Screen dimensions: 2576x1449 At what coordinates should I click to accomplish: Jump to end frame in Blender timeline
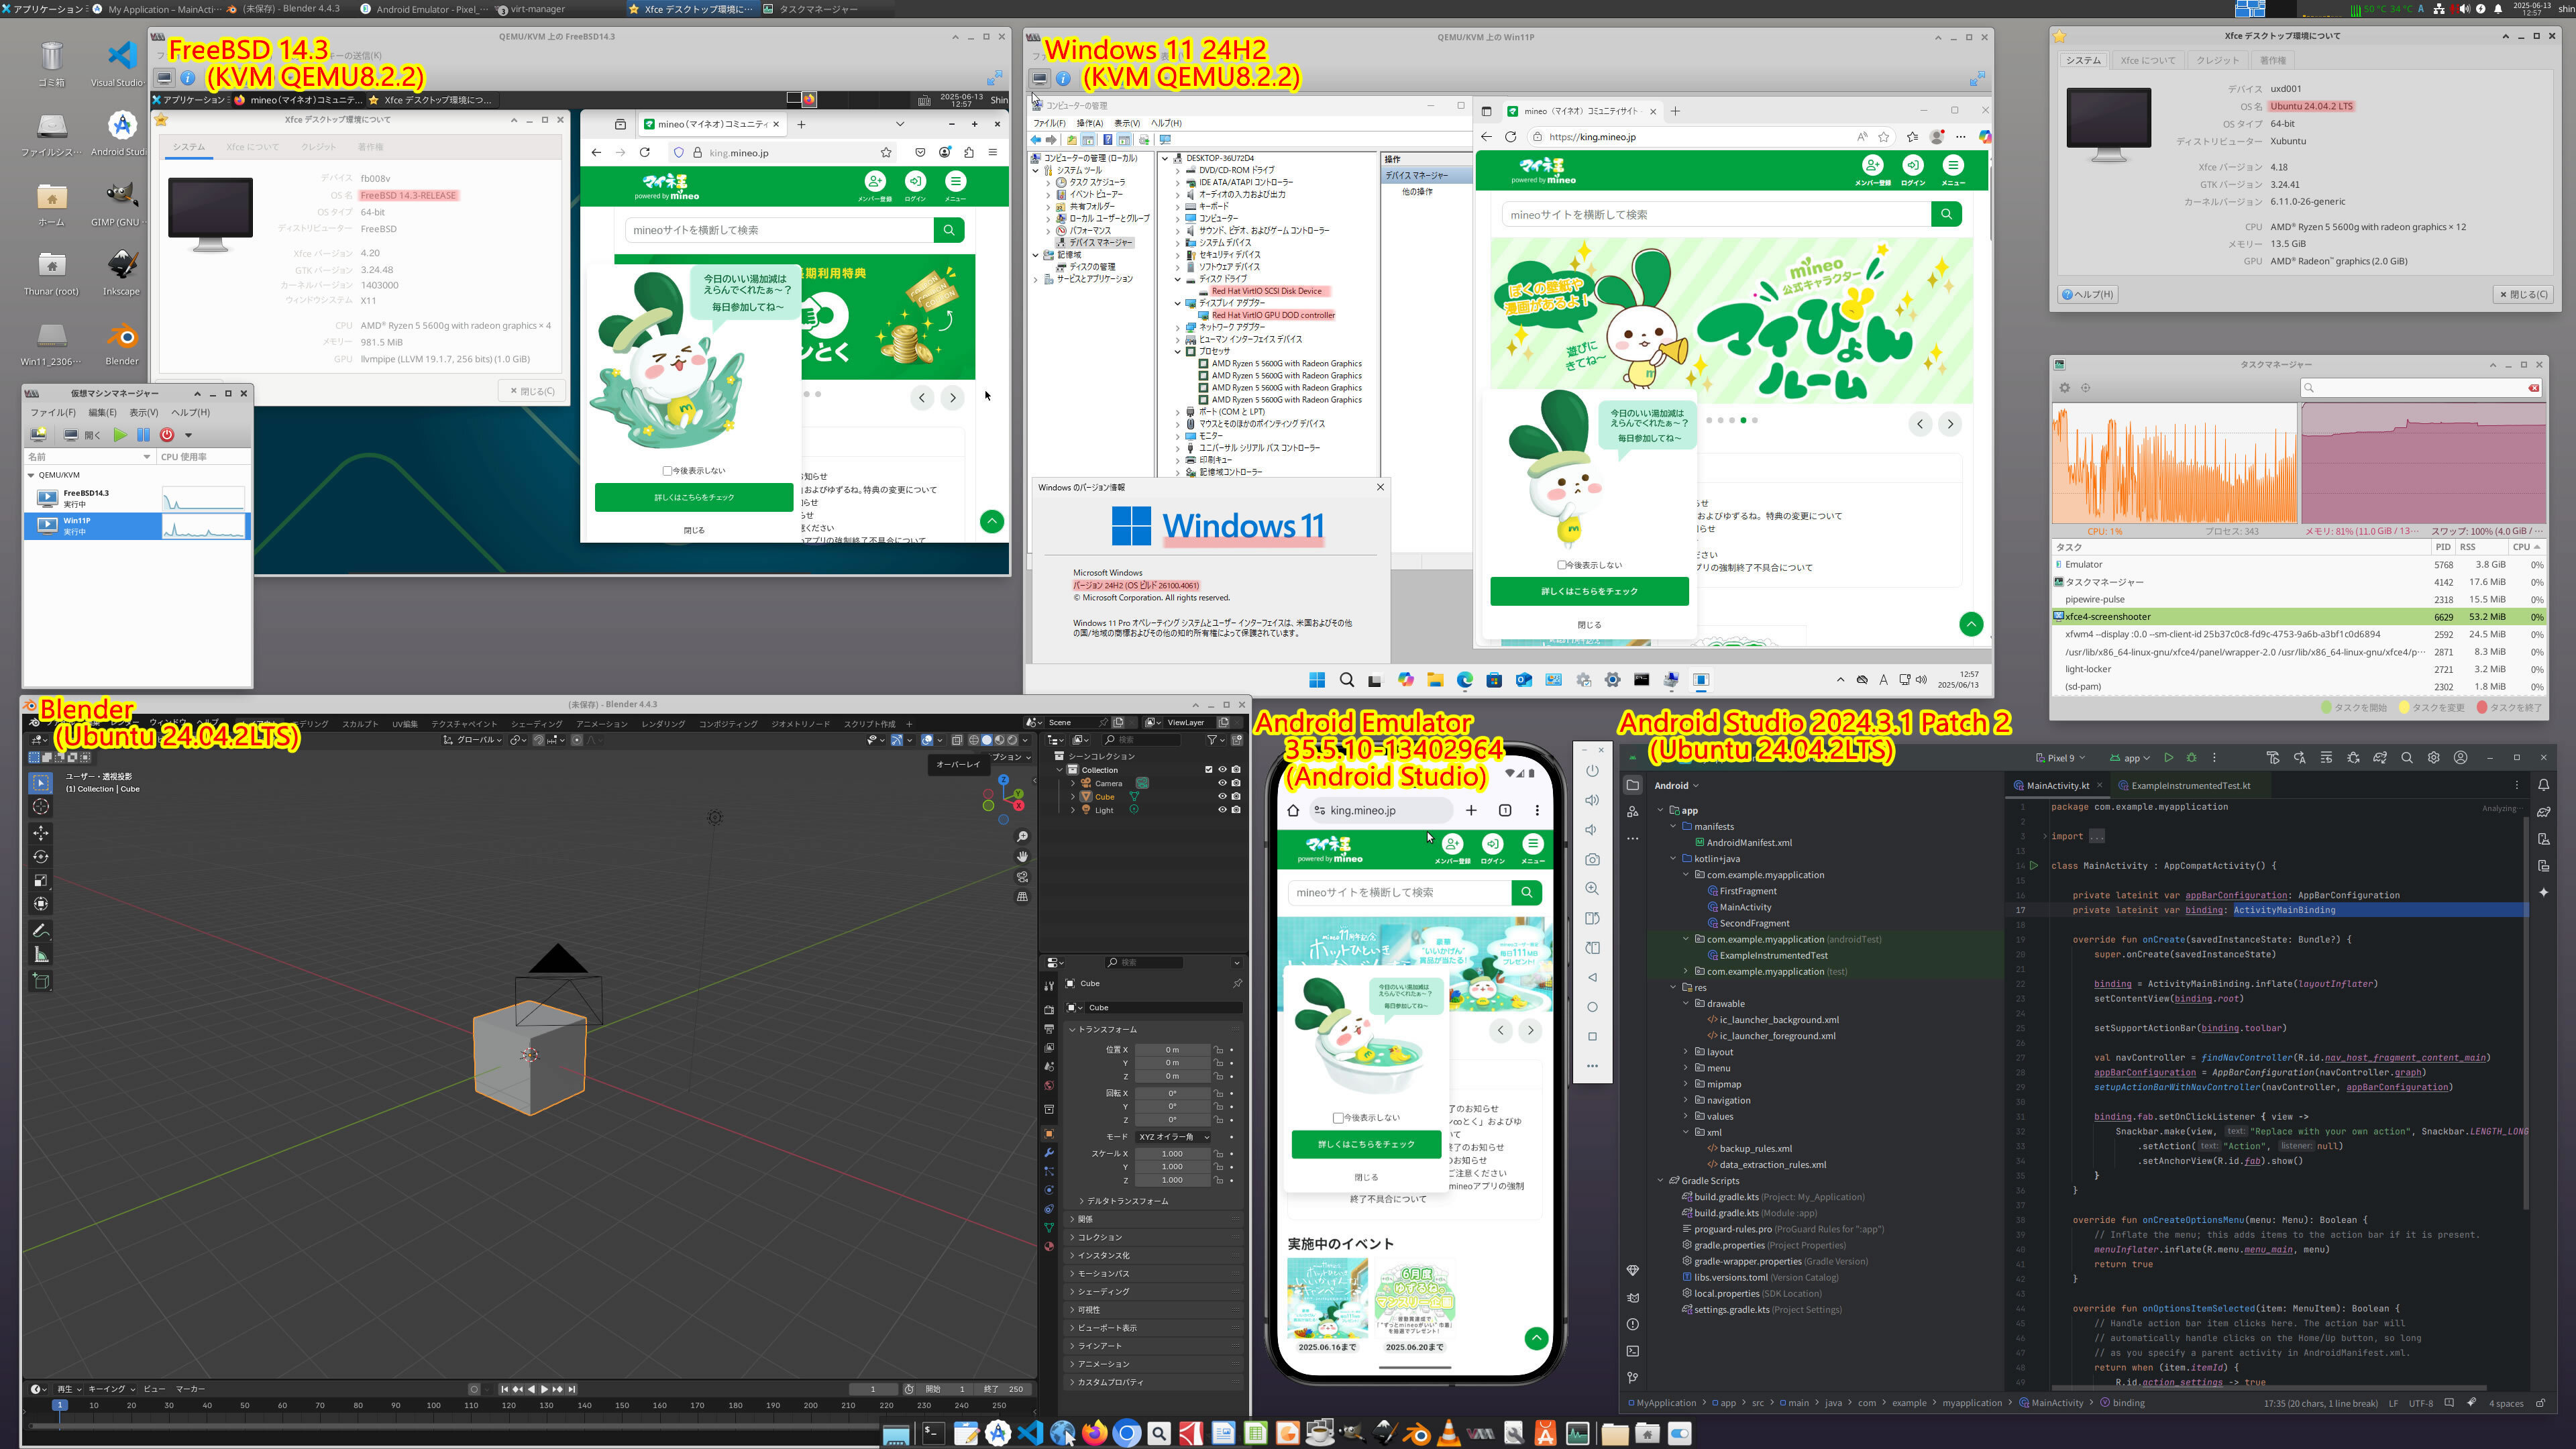[x=572, y=1389]
